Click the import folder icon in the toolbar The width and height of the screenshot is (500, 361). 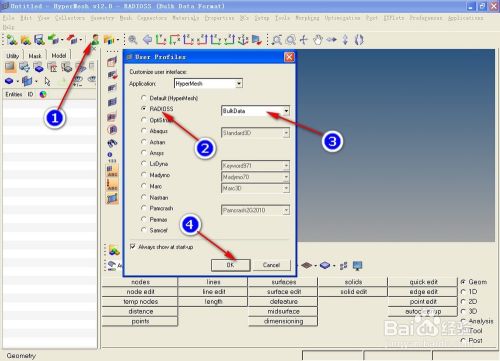coord(26,40)
